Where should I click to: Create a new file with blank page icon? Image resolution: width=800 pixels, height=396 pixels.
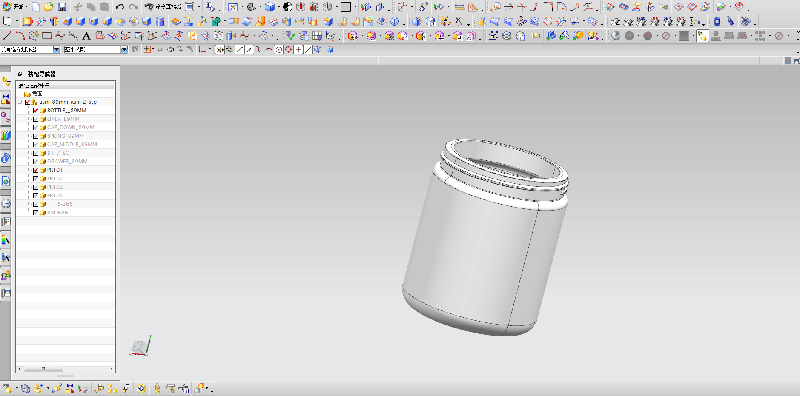(x=36, y=7)
